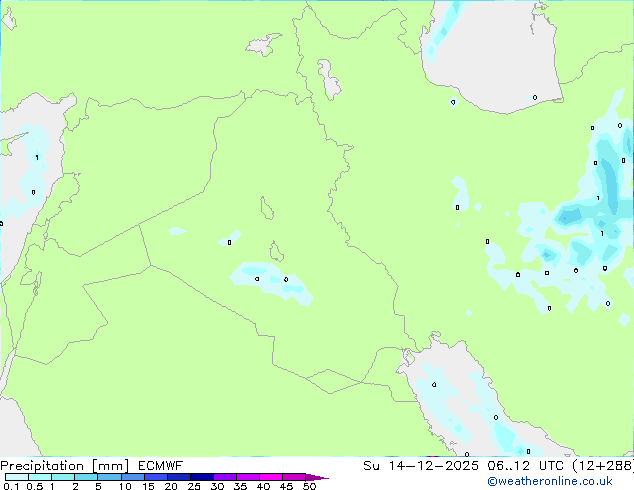Pick the 45–50 mm legend swatch
Viewport: 634px width, 490px height.
pyautogui.click(x=294, y=477)
